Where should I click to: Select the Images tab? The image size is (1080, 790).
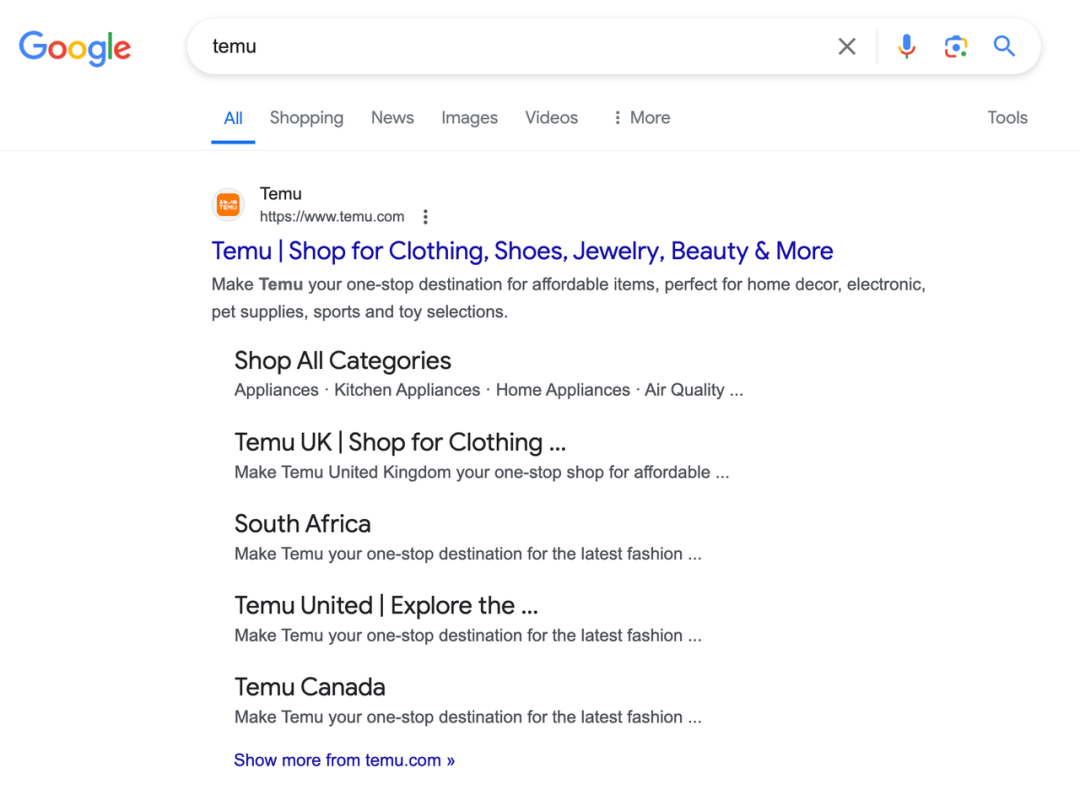(469, 118)
